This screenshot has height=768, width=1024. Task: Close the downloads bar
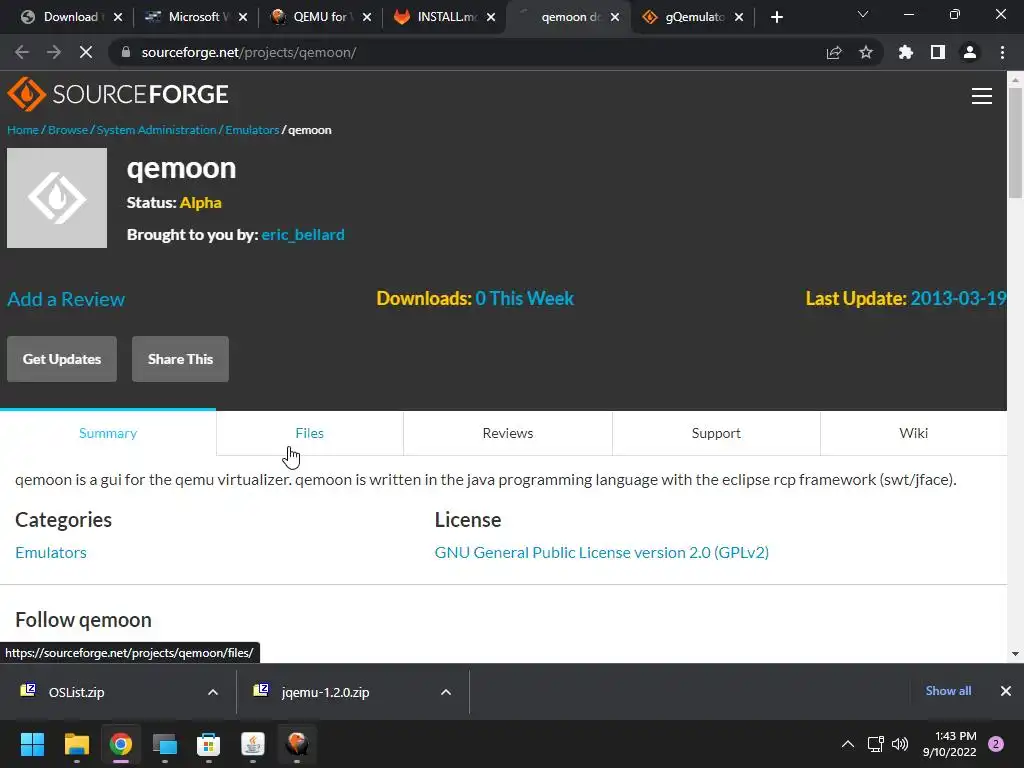coord(1006,691)
